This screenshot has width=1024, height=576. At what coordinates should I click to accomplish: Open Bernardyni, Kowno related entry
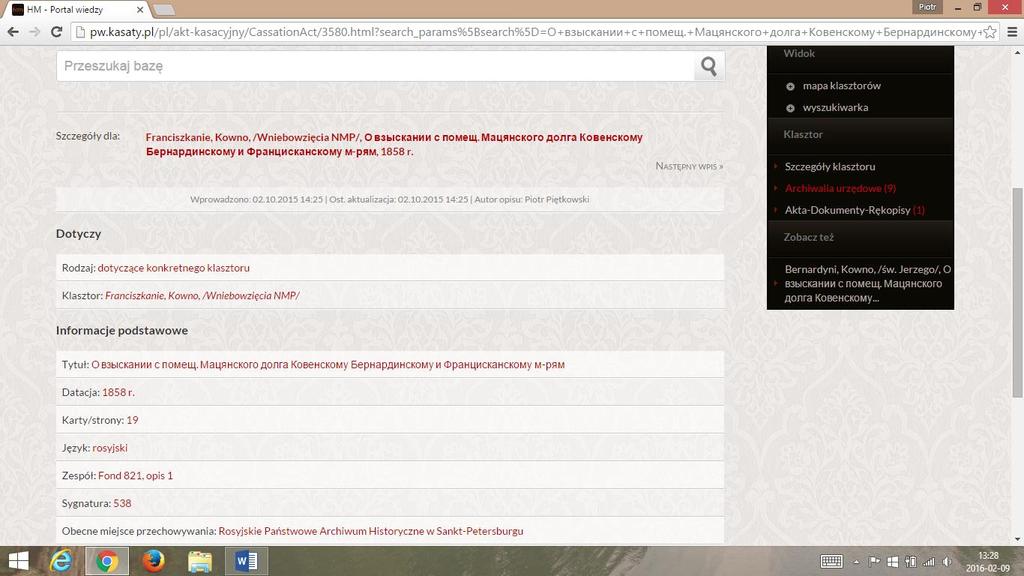point(867,283)
